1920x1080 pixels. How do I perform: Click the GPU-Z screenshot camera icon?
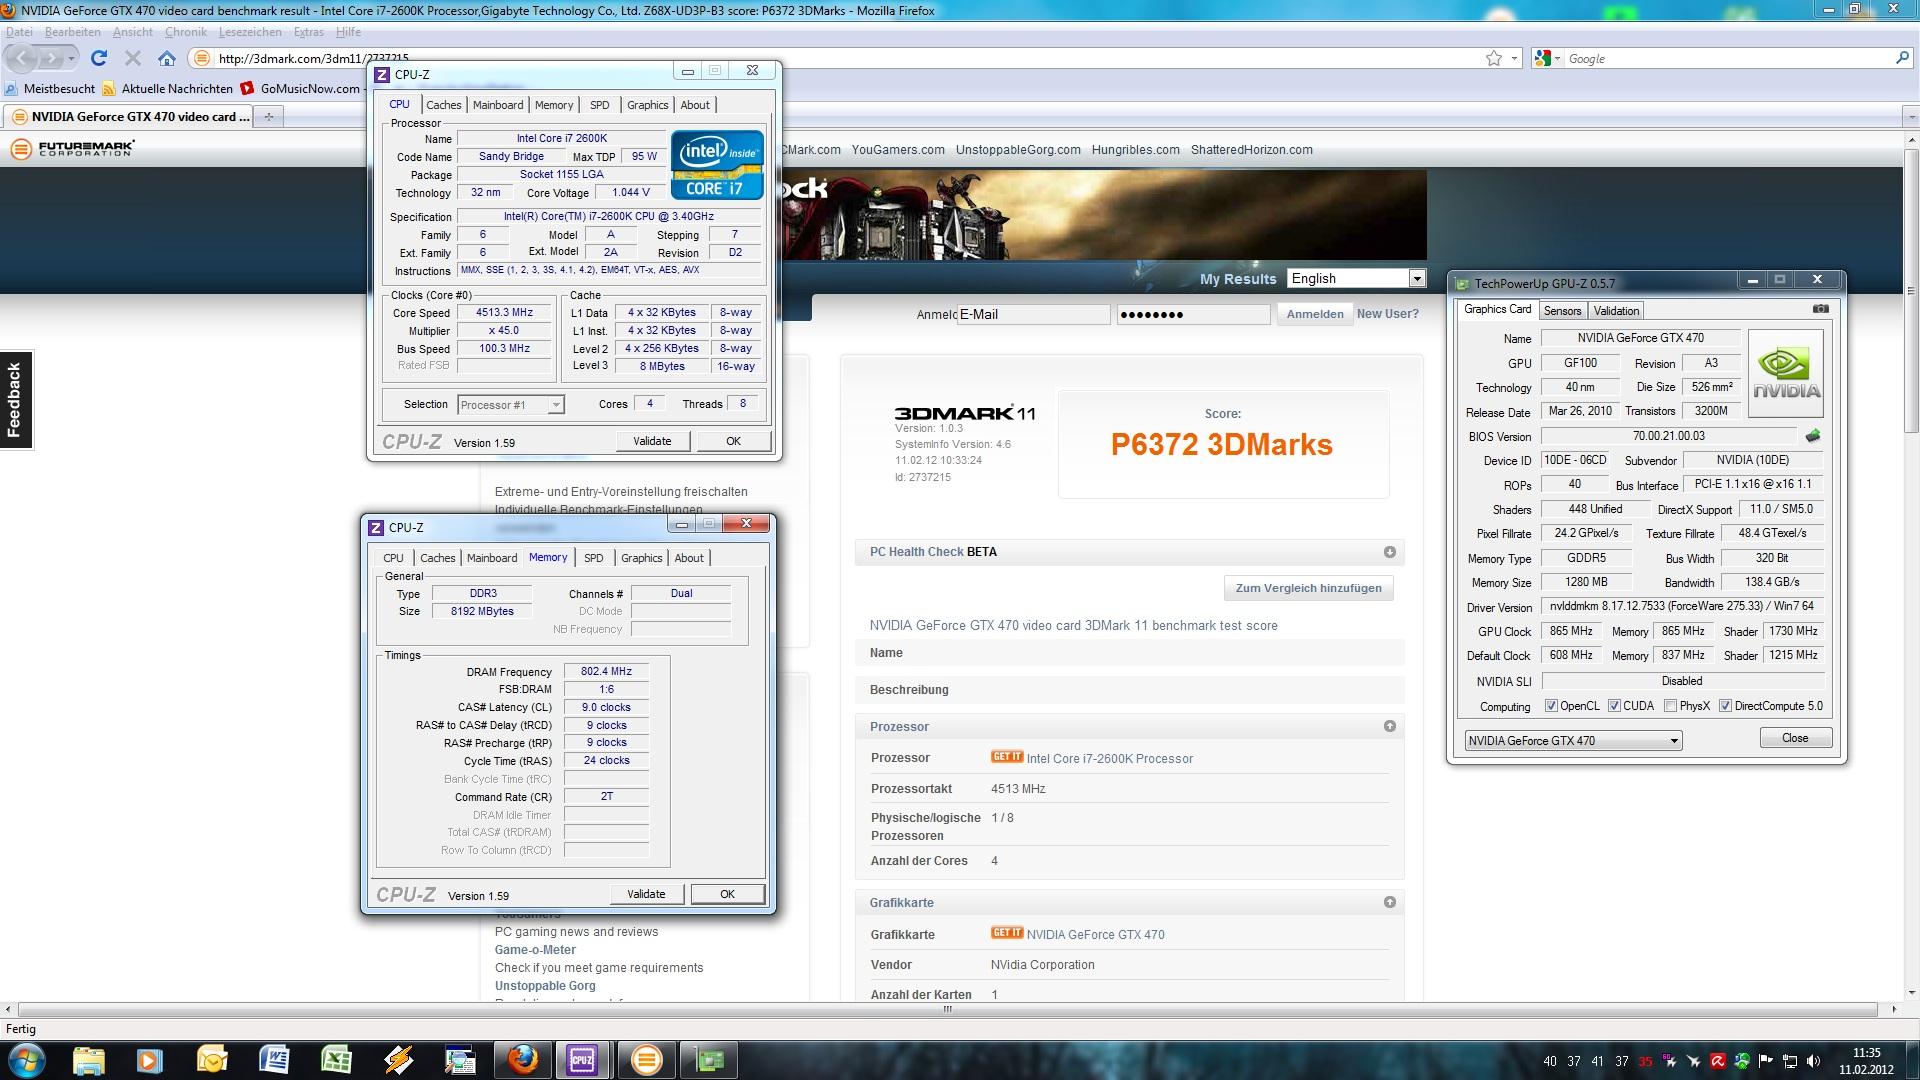click(x=1820, y=309)
